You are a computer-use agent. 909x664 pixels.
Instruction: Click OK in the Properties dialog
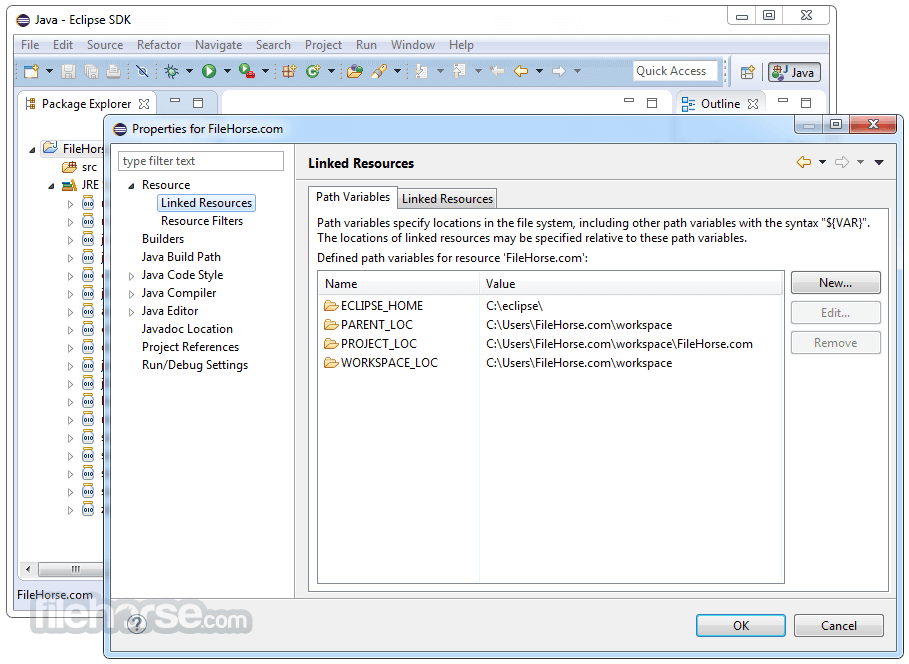(741, 626)
